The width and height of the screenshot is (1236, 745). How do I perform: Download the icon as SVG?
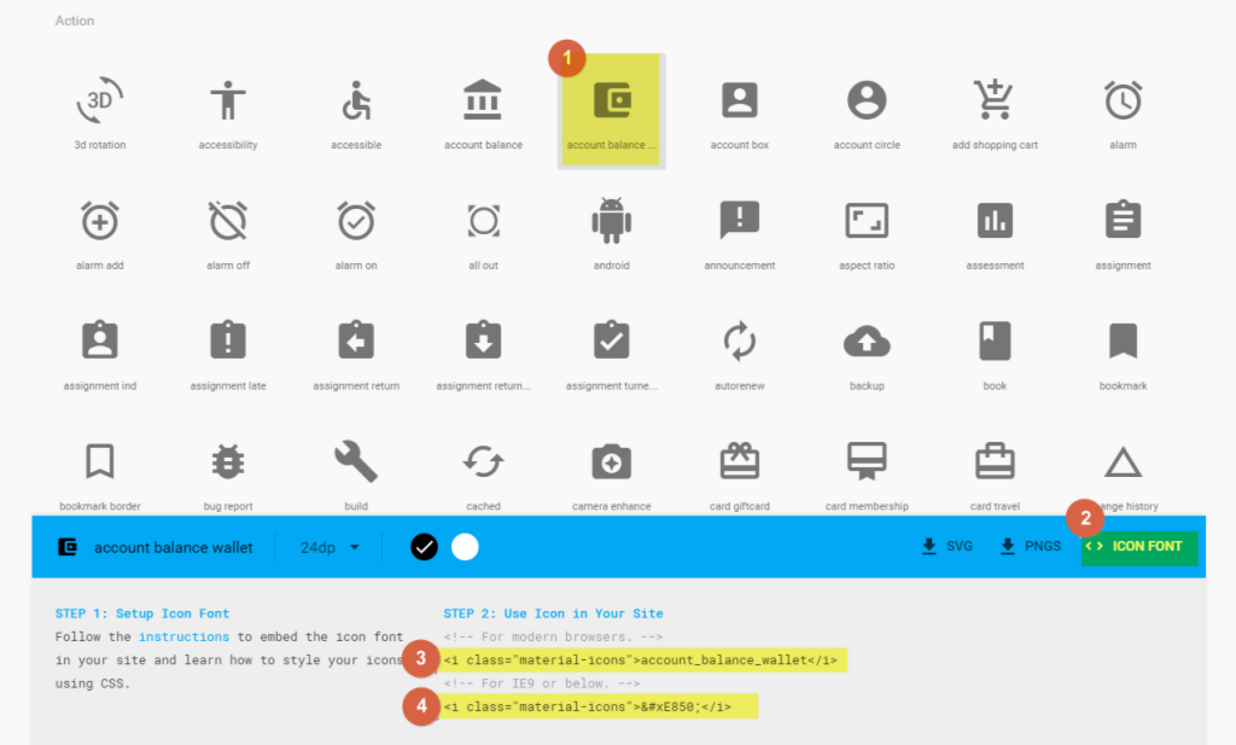tap(947, 546)
